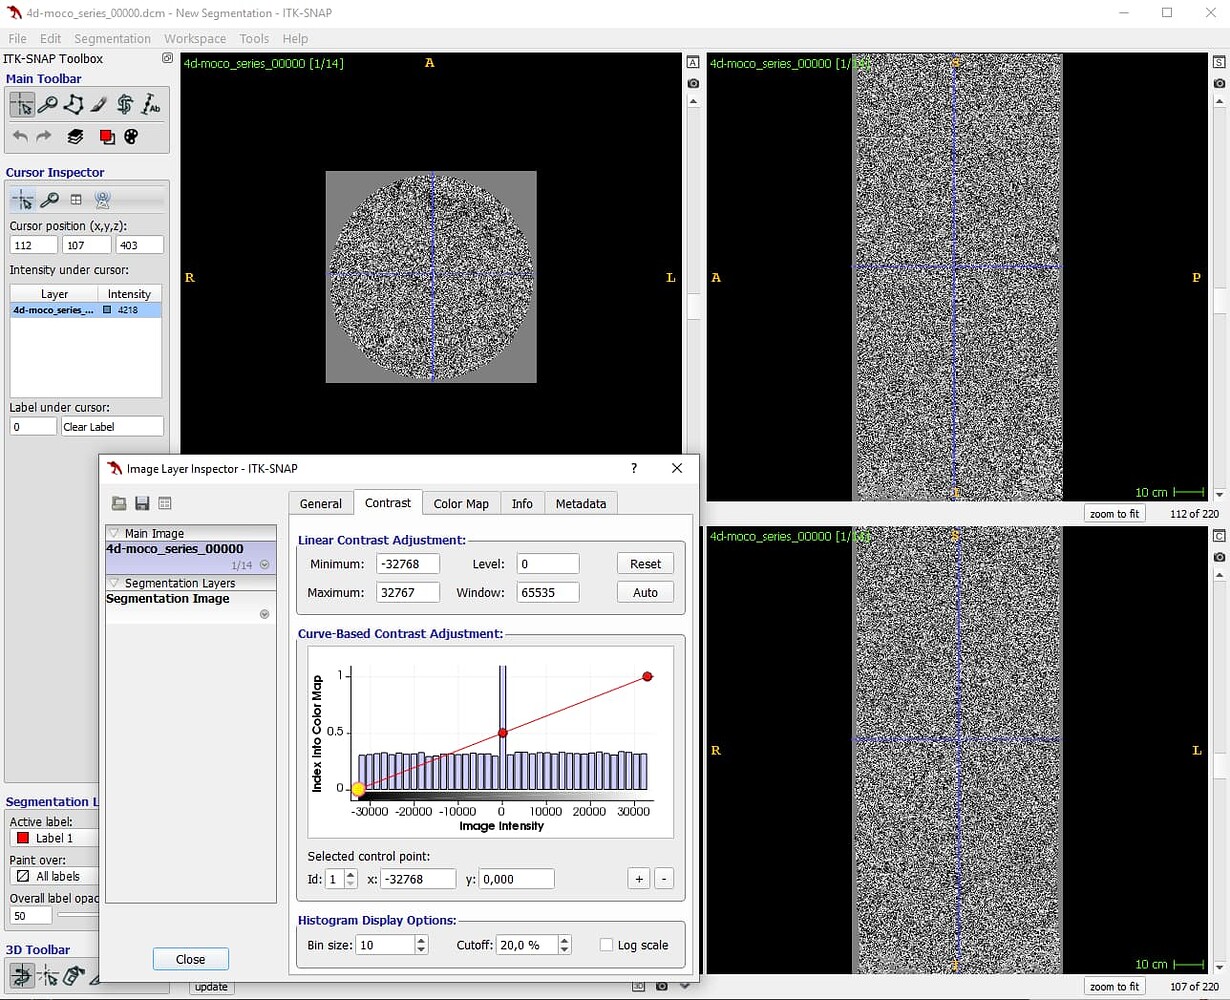Click the save icon in the Image Layer Inspector

142,503
